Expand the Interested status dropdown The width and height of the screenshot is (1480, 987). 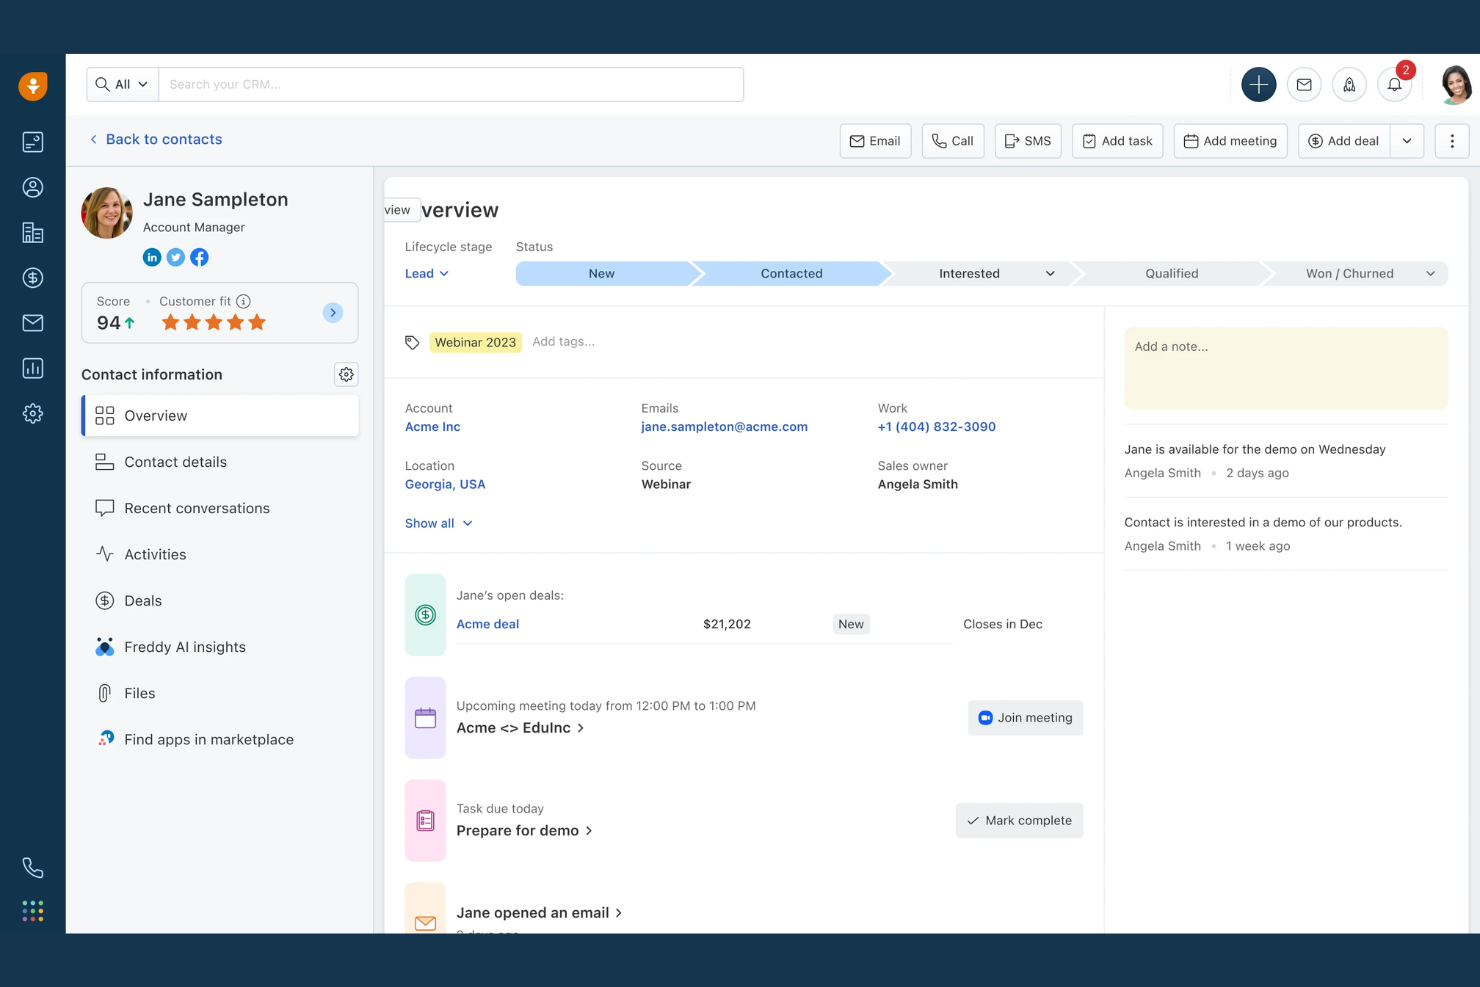click(x=1050, y=274)
